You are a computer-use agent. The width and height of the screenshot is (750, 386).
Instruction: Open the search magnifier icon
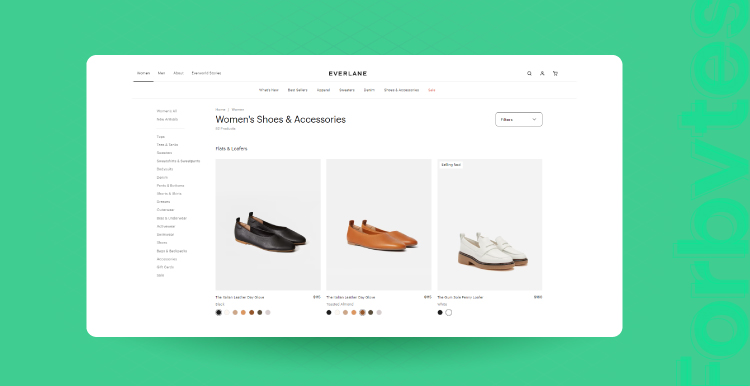coord(529,74)
